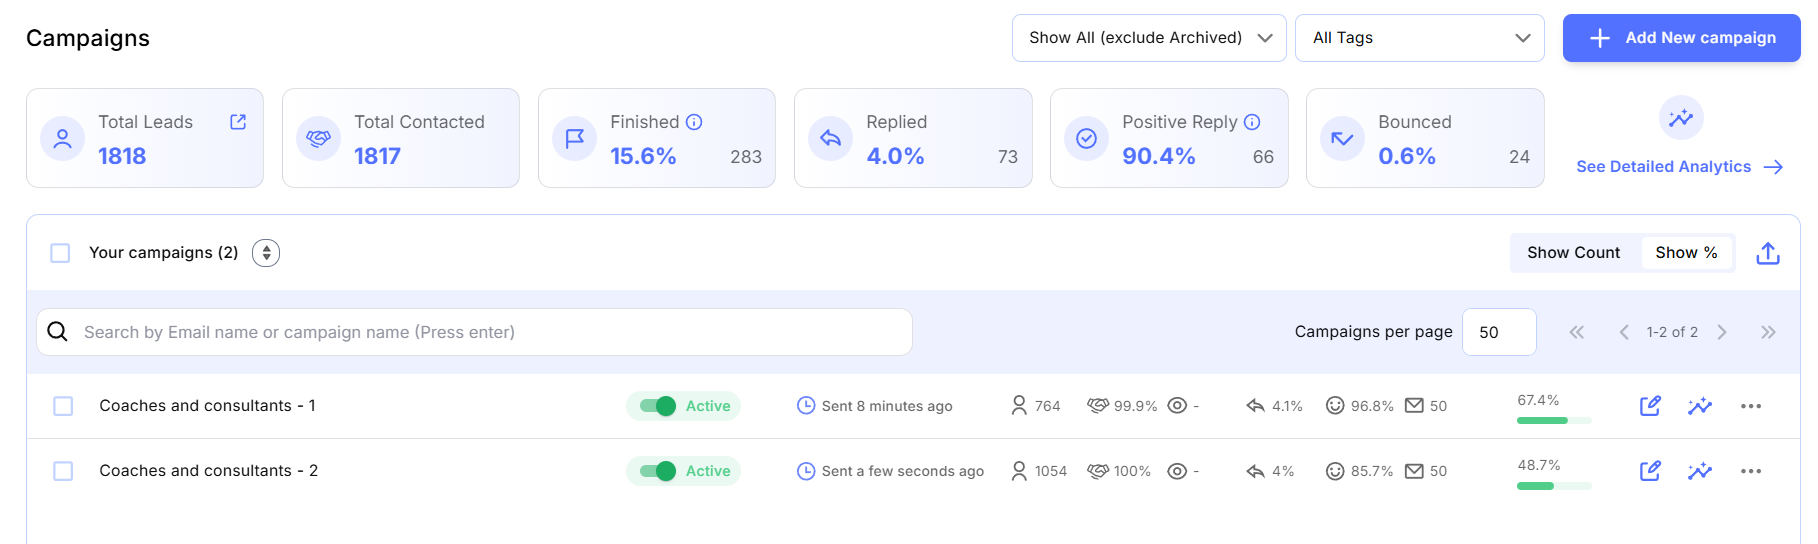1818x544 pixels.
Task: Open sort options beside Your campaigns (2)
Action: click(266, 253)
